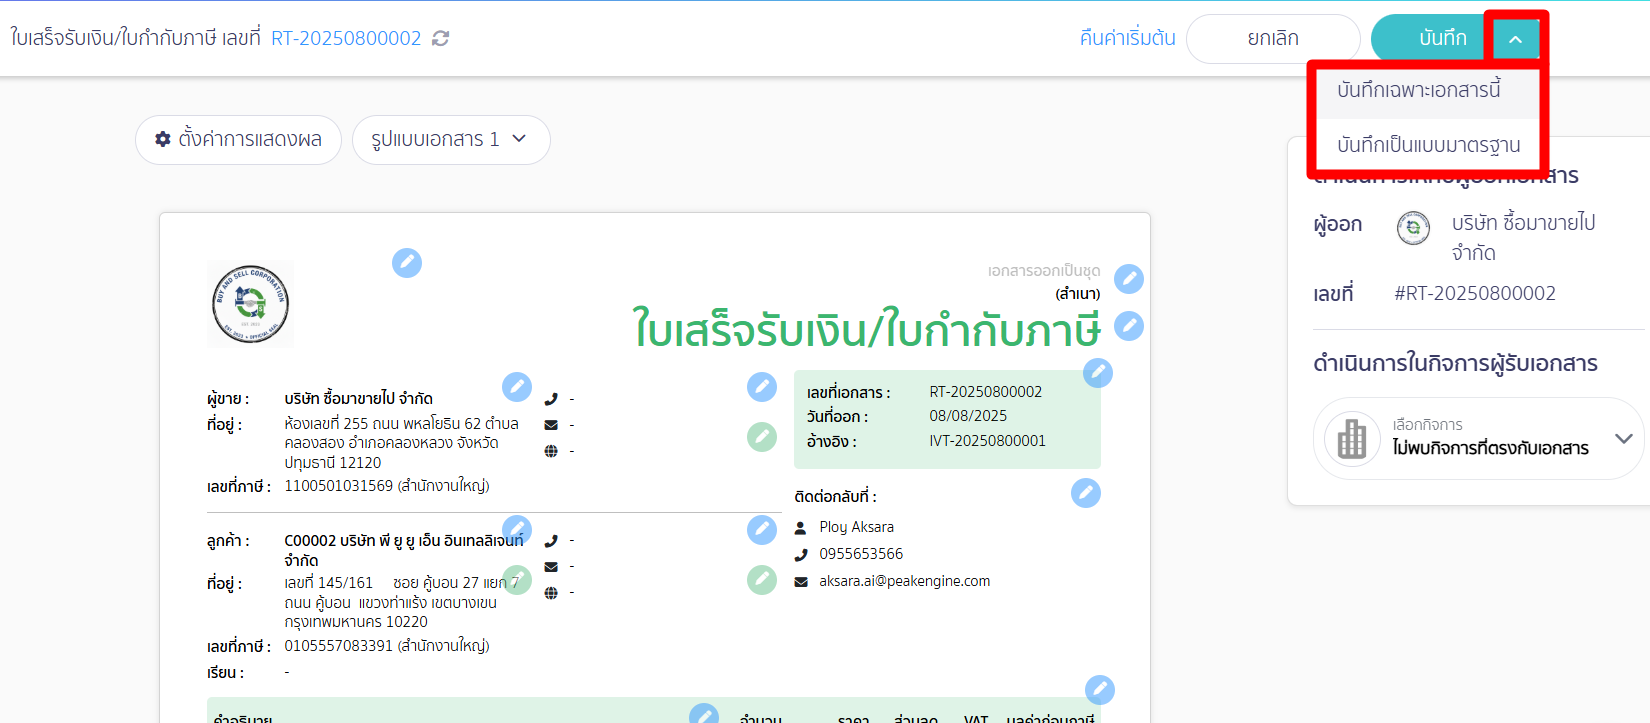1650x723 pixels.
Task: Click the ยกเลิก button
Action: point(1273,39)
